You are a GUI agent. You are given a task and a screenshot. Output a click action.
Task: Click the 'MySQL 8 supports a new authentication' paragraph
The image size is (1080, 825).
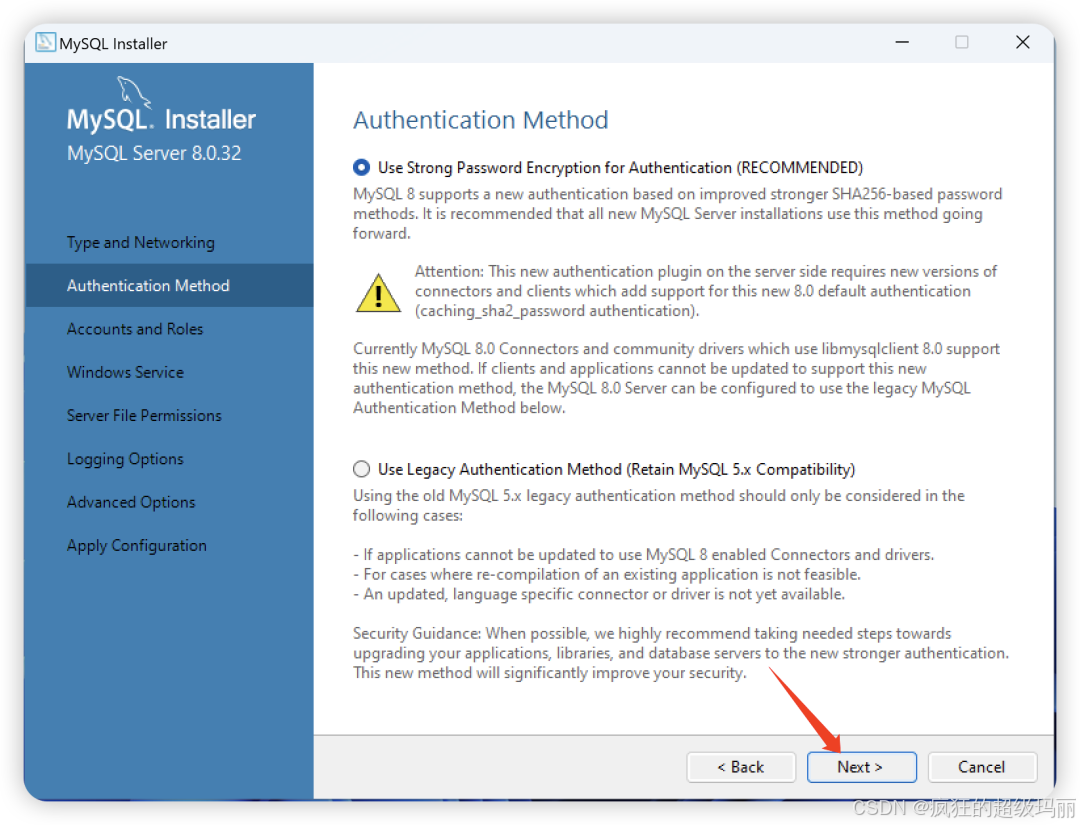(x=678, y=213)
